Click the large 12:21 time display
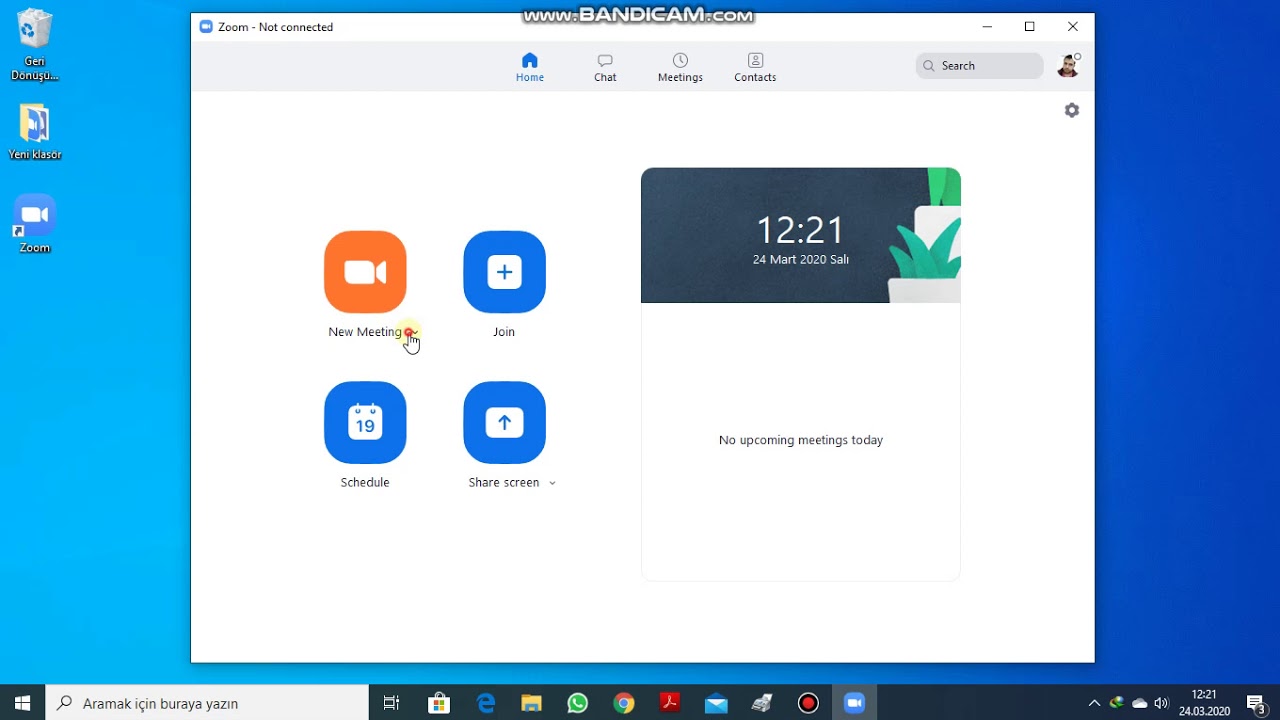1280x720 pixels. [x=801, y=231]
